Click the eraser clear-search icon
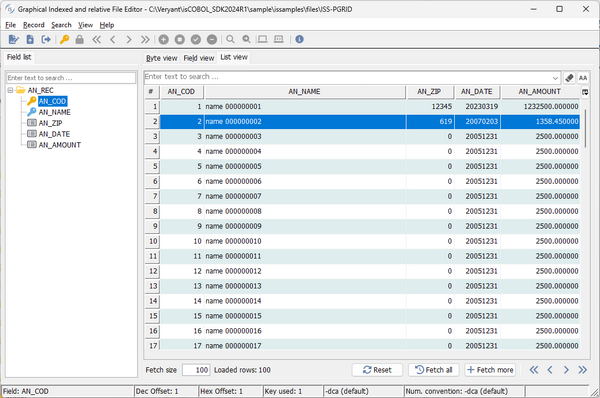 (569, 78)
